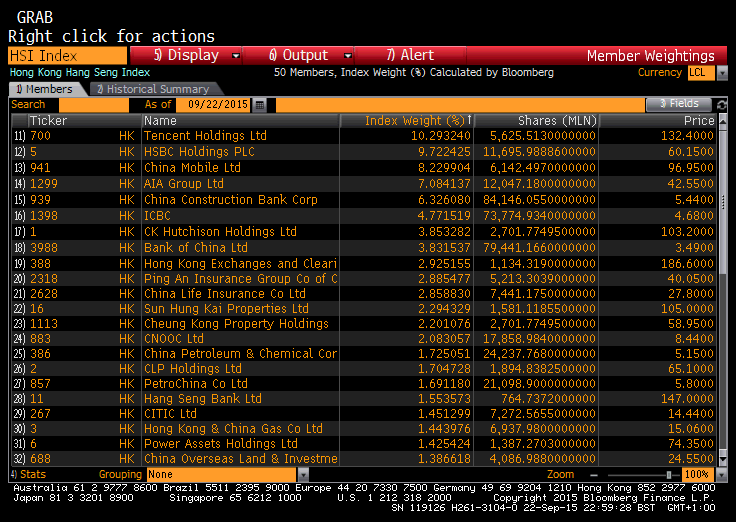Image resolution: width=736 pixels, height=522 pixels.
Task: Click the HSI Index input field
Action: click(67, 56)
